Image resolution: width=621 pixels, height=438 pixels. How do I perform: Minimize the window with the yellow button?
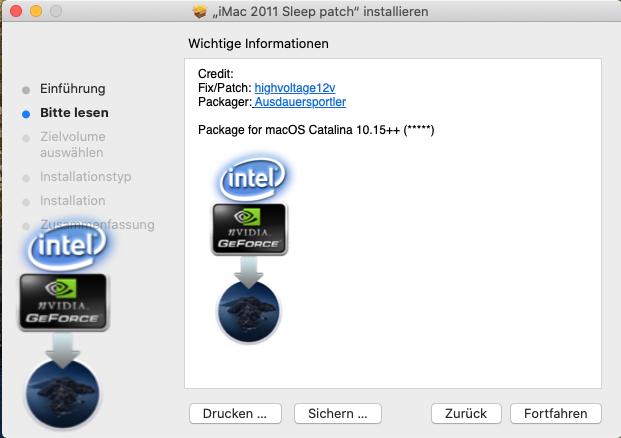point(36,11)
